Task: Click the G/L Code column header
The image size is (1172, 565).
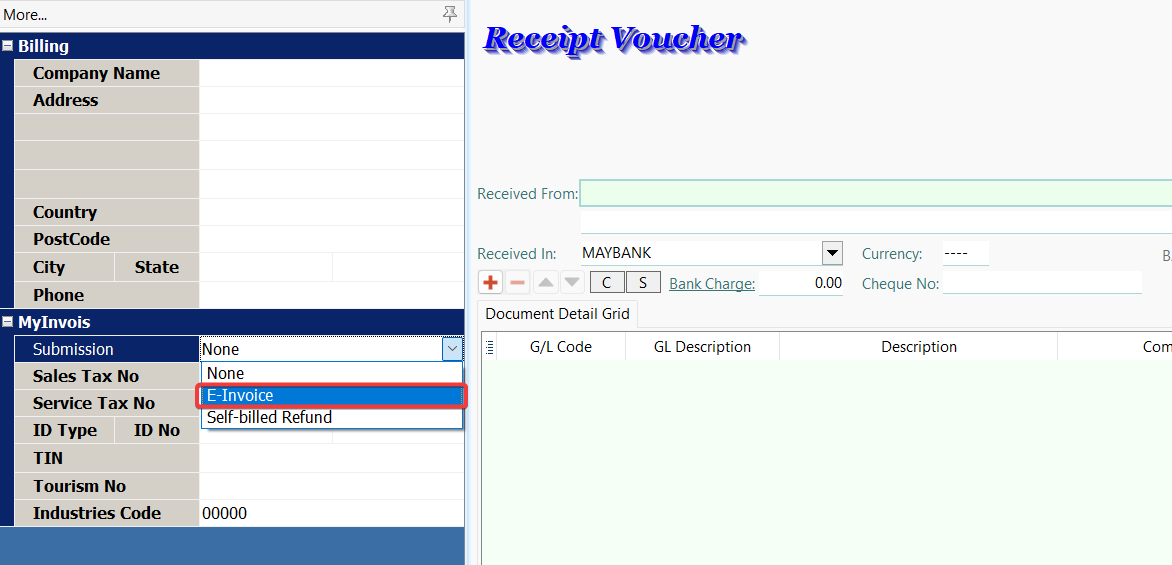Action: click(560, 347)
